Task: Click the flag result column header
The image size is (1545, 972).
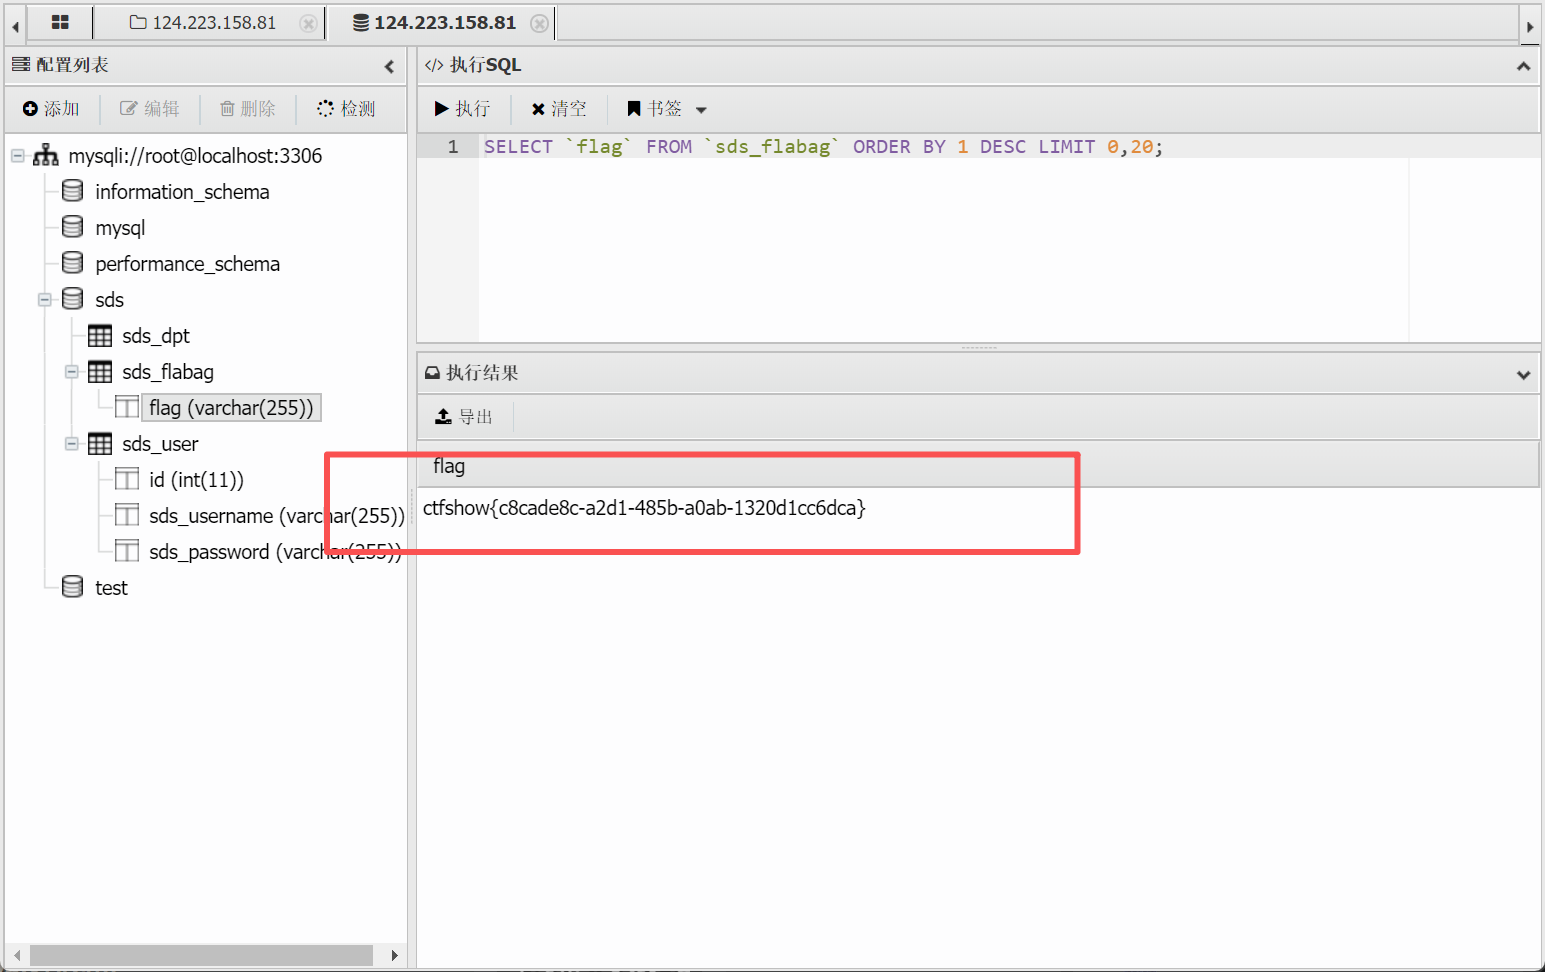Action: 978,466
